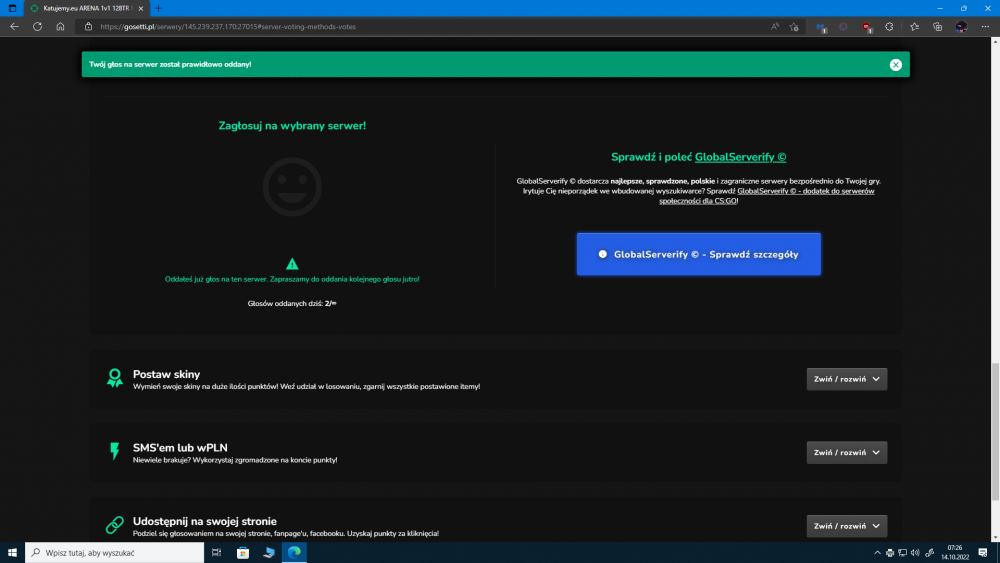The width and height of the screenshot is (1000, 563).
Task: Open the browser settings ellipsis menu
Action: [x=985, y=27]
